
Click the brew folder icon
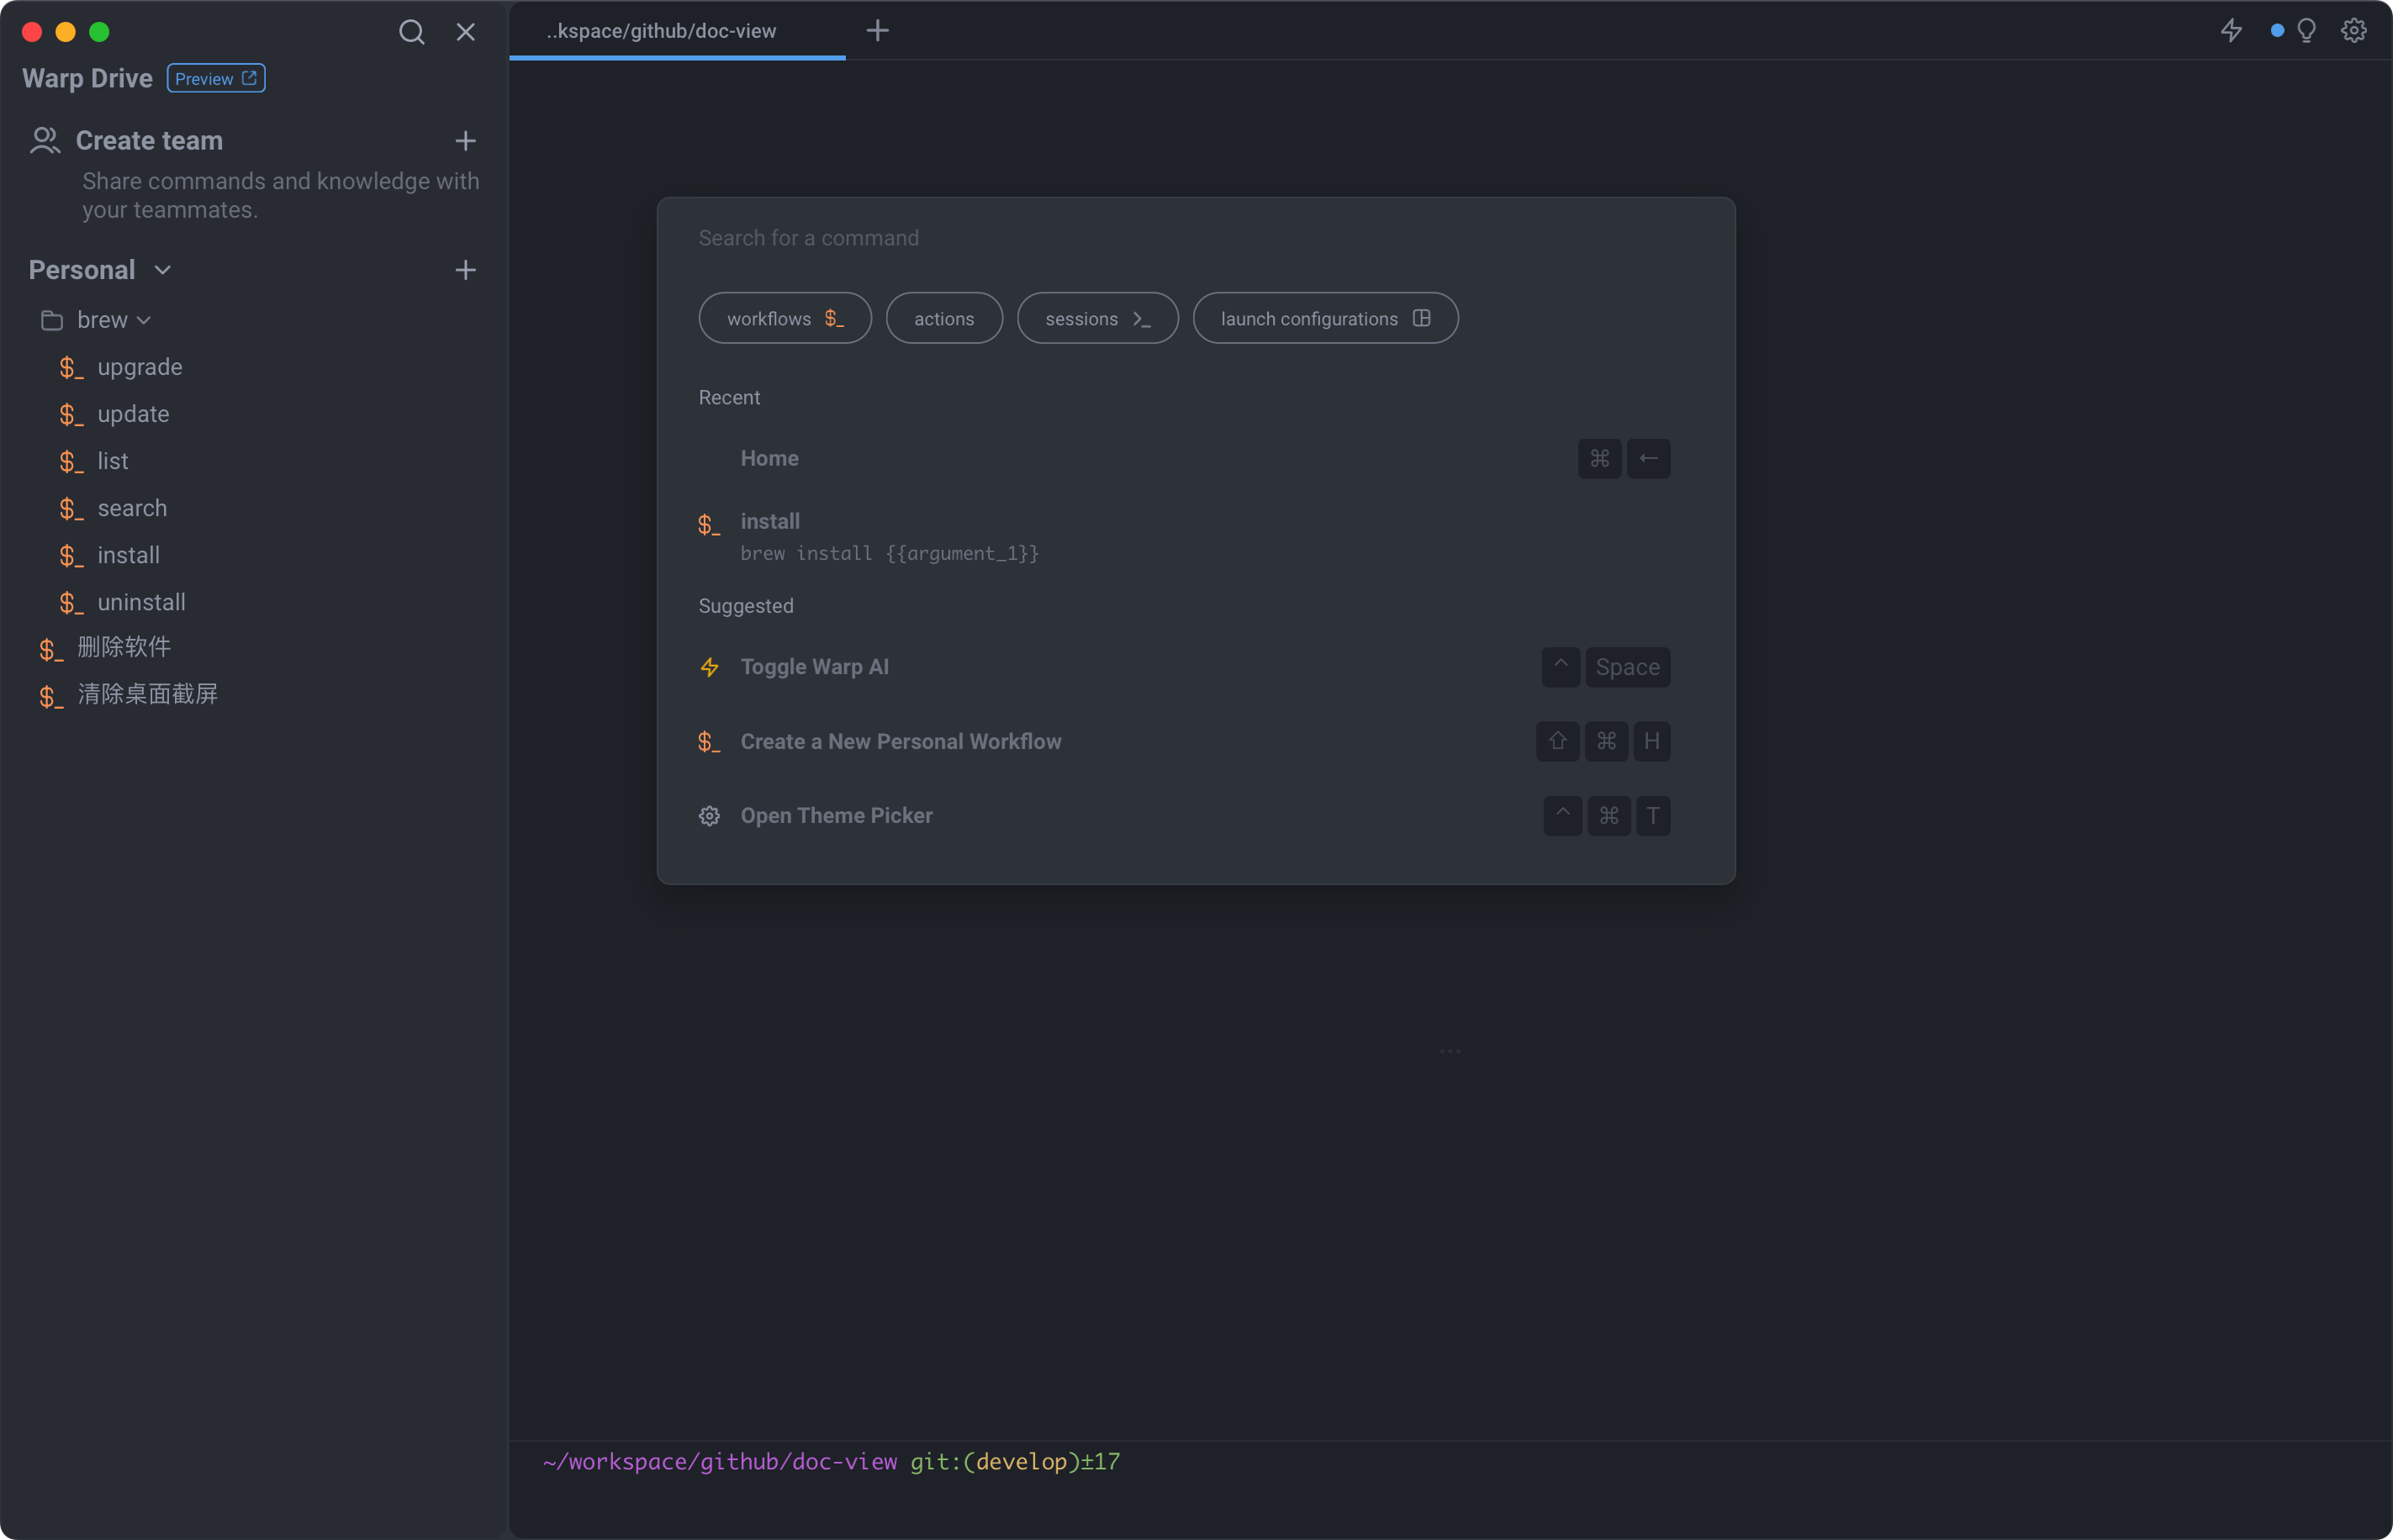(x=52, y=321)
